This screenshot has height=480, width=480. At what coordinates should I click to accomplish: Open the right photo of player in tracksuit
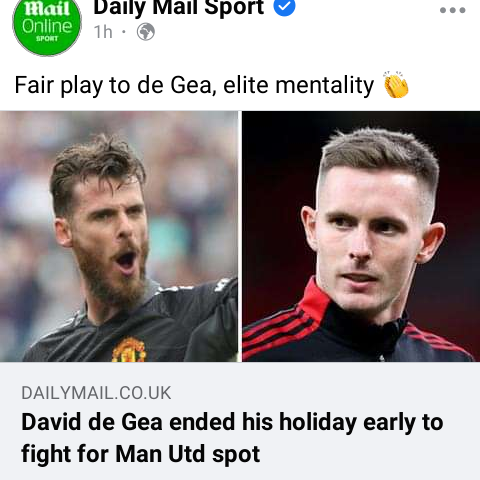click(361, 236)
